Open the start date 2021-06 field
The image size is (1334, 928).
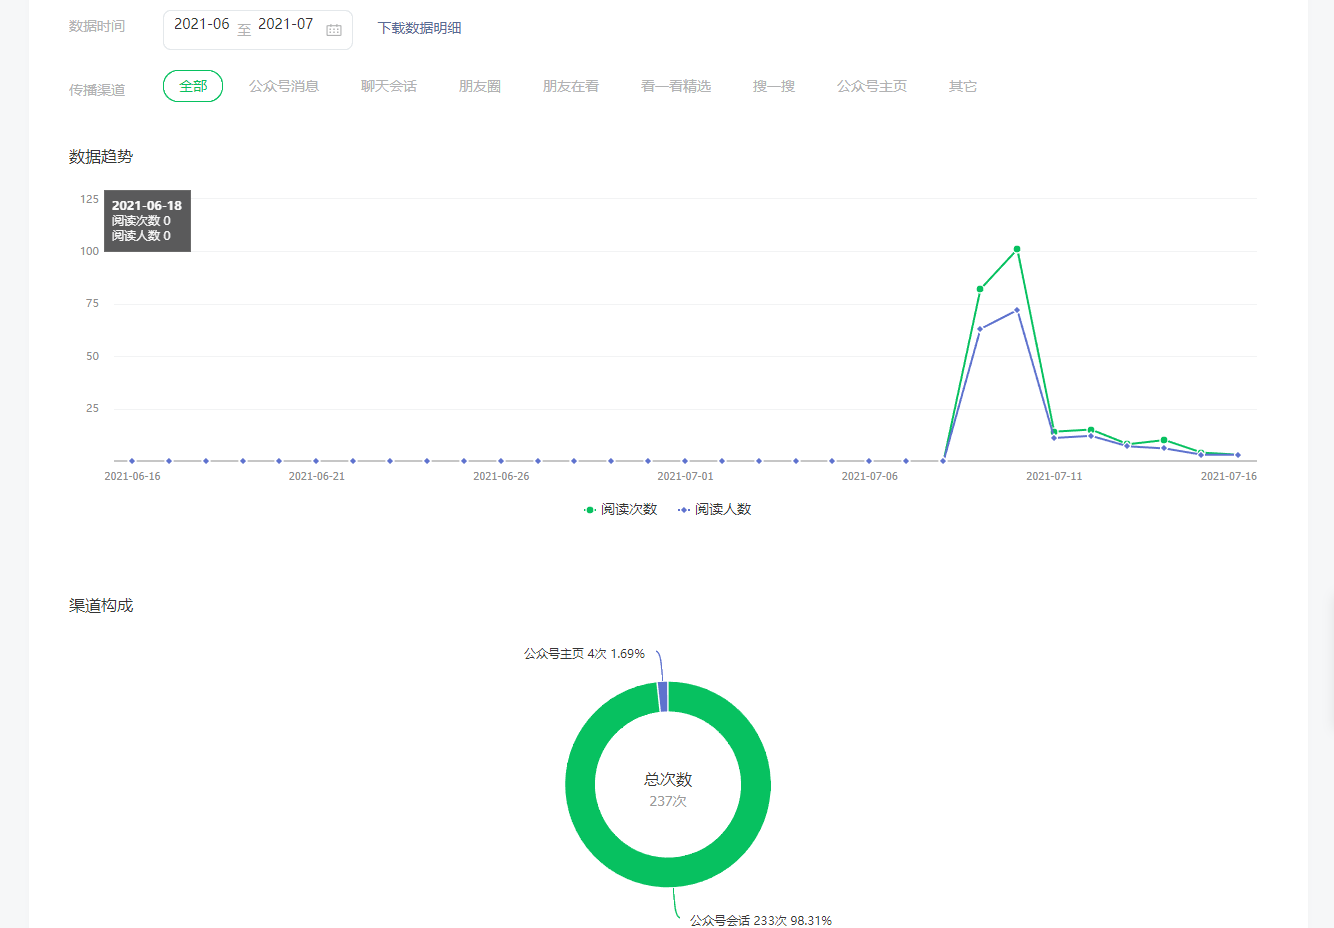[201, 24]
